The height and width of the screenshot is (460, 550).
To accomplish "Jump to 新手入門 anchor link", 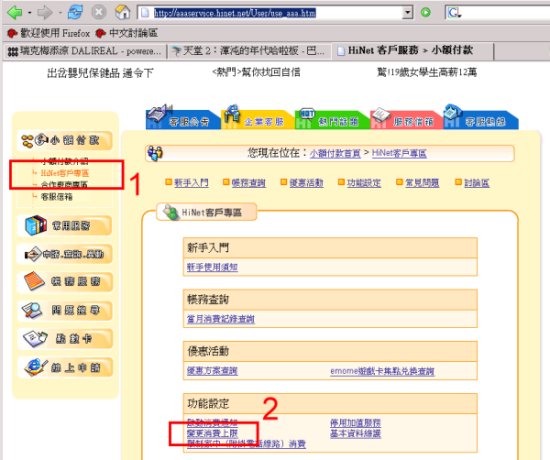I will pyautogui.click(x=192, y=183).
